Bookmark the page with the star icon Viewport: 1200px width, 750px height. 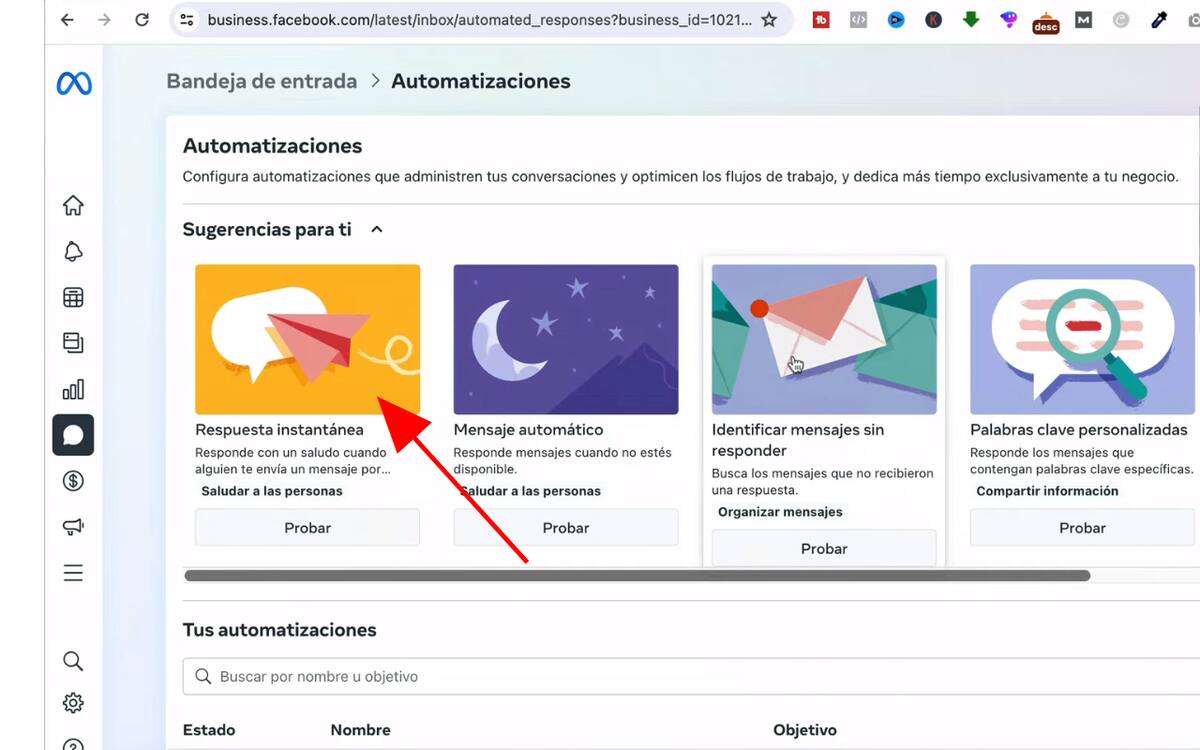click(771, 18)
